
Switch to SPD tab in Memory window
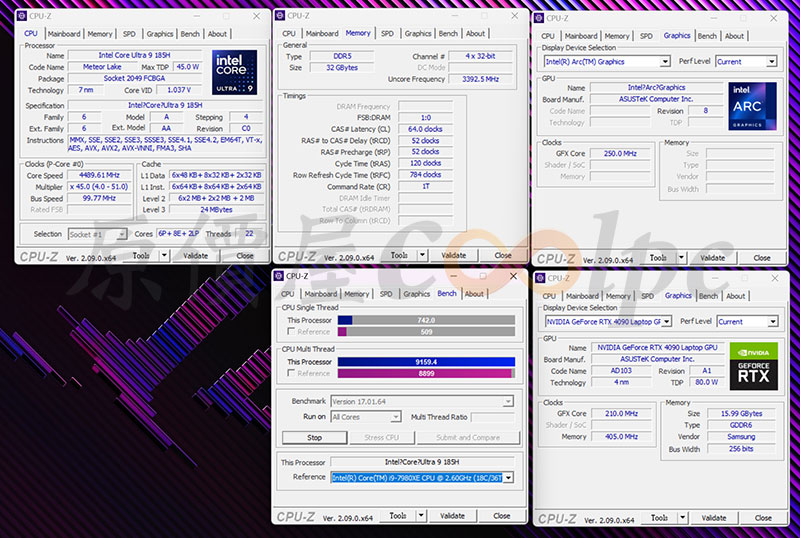(x=387, y=33)
